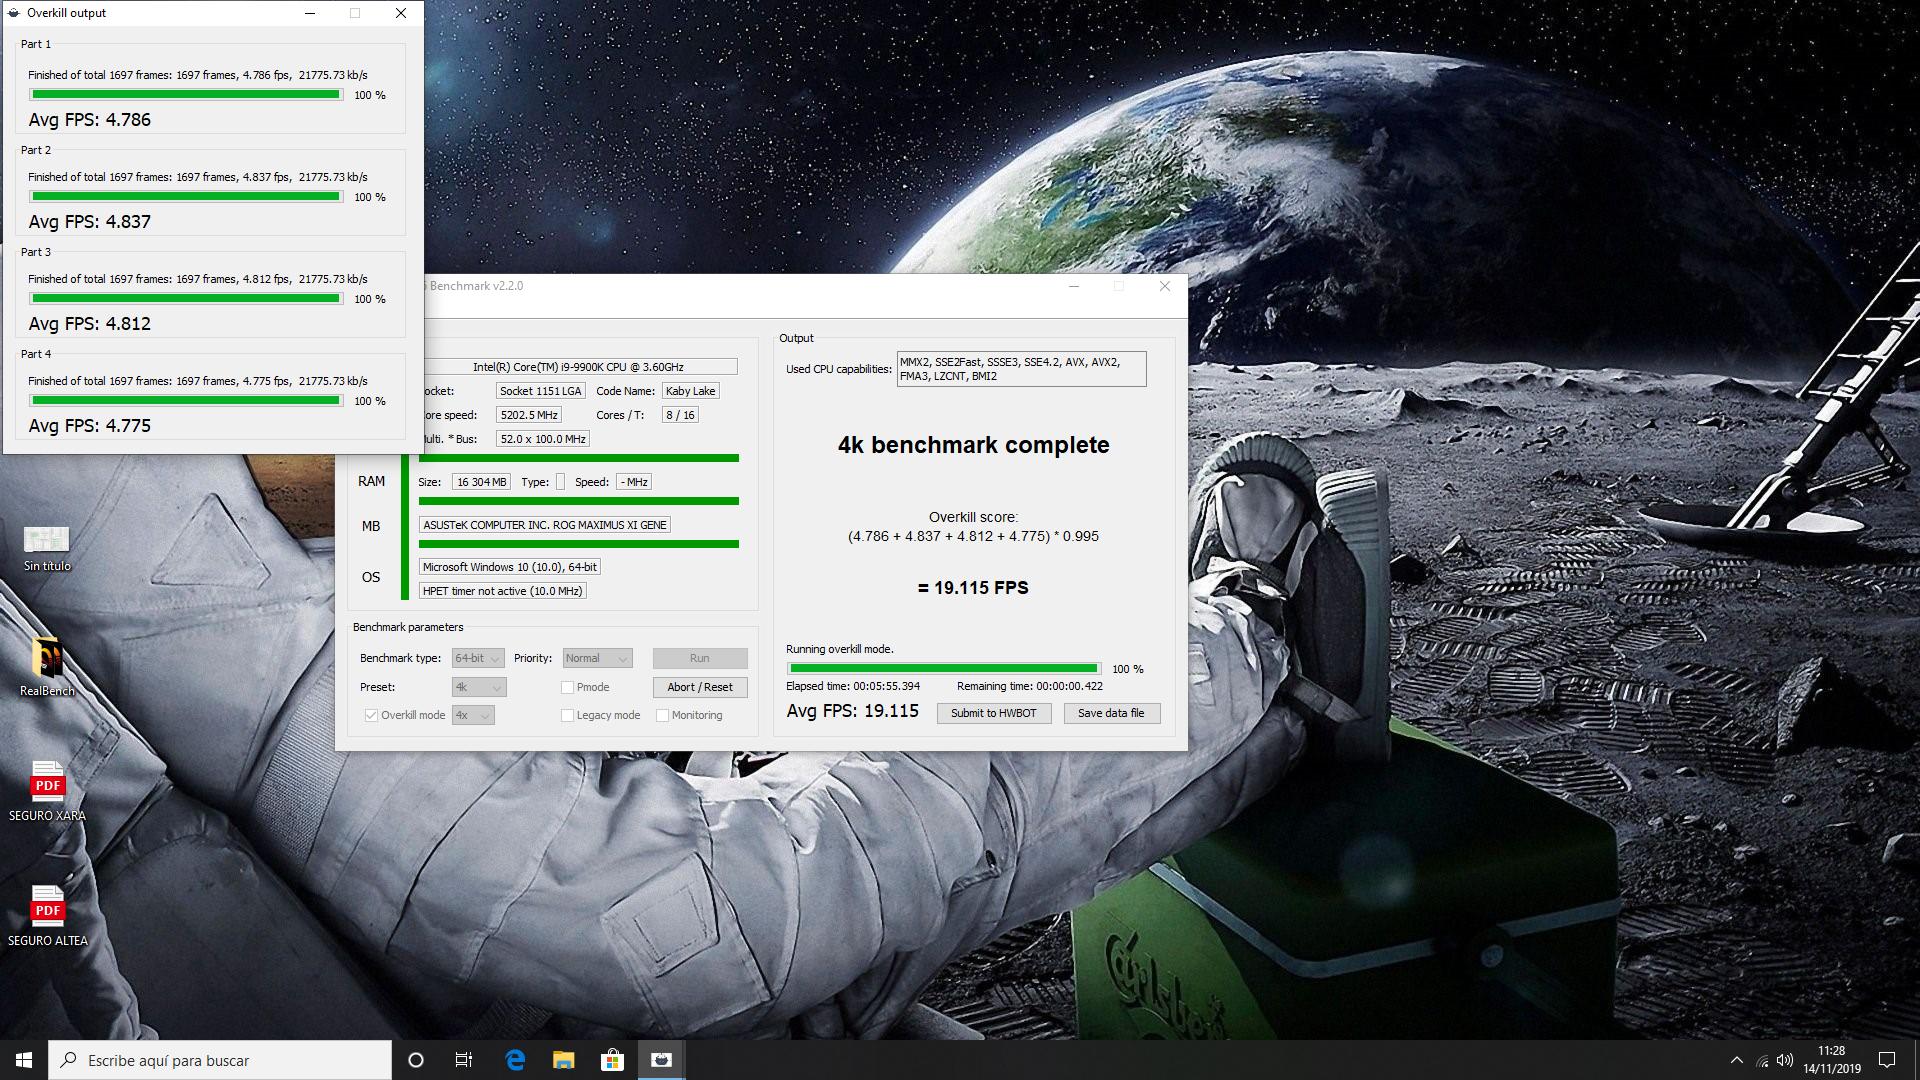The image size is (1920, 1080).
Task: Open Microsoft Store from the taskbar
Action: (x=612, y=1060)
